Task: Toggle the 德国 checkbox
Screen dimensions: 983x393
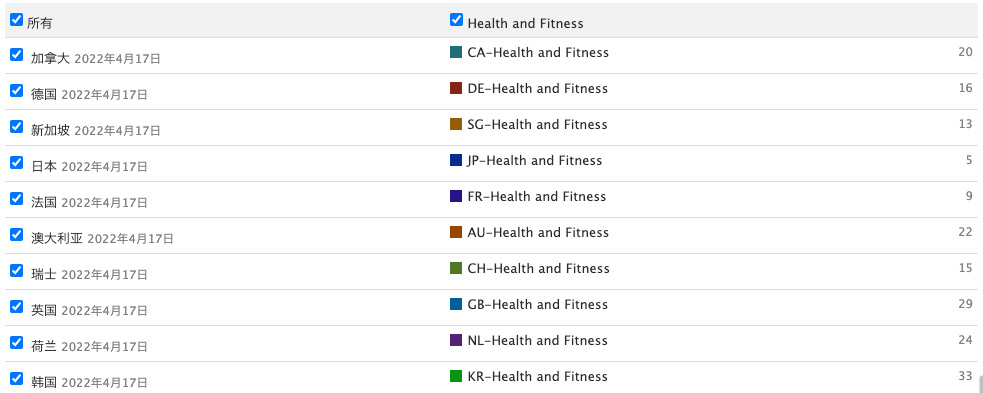Action: [17, 90]
